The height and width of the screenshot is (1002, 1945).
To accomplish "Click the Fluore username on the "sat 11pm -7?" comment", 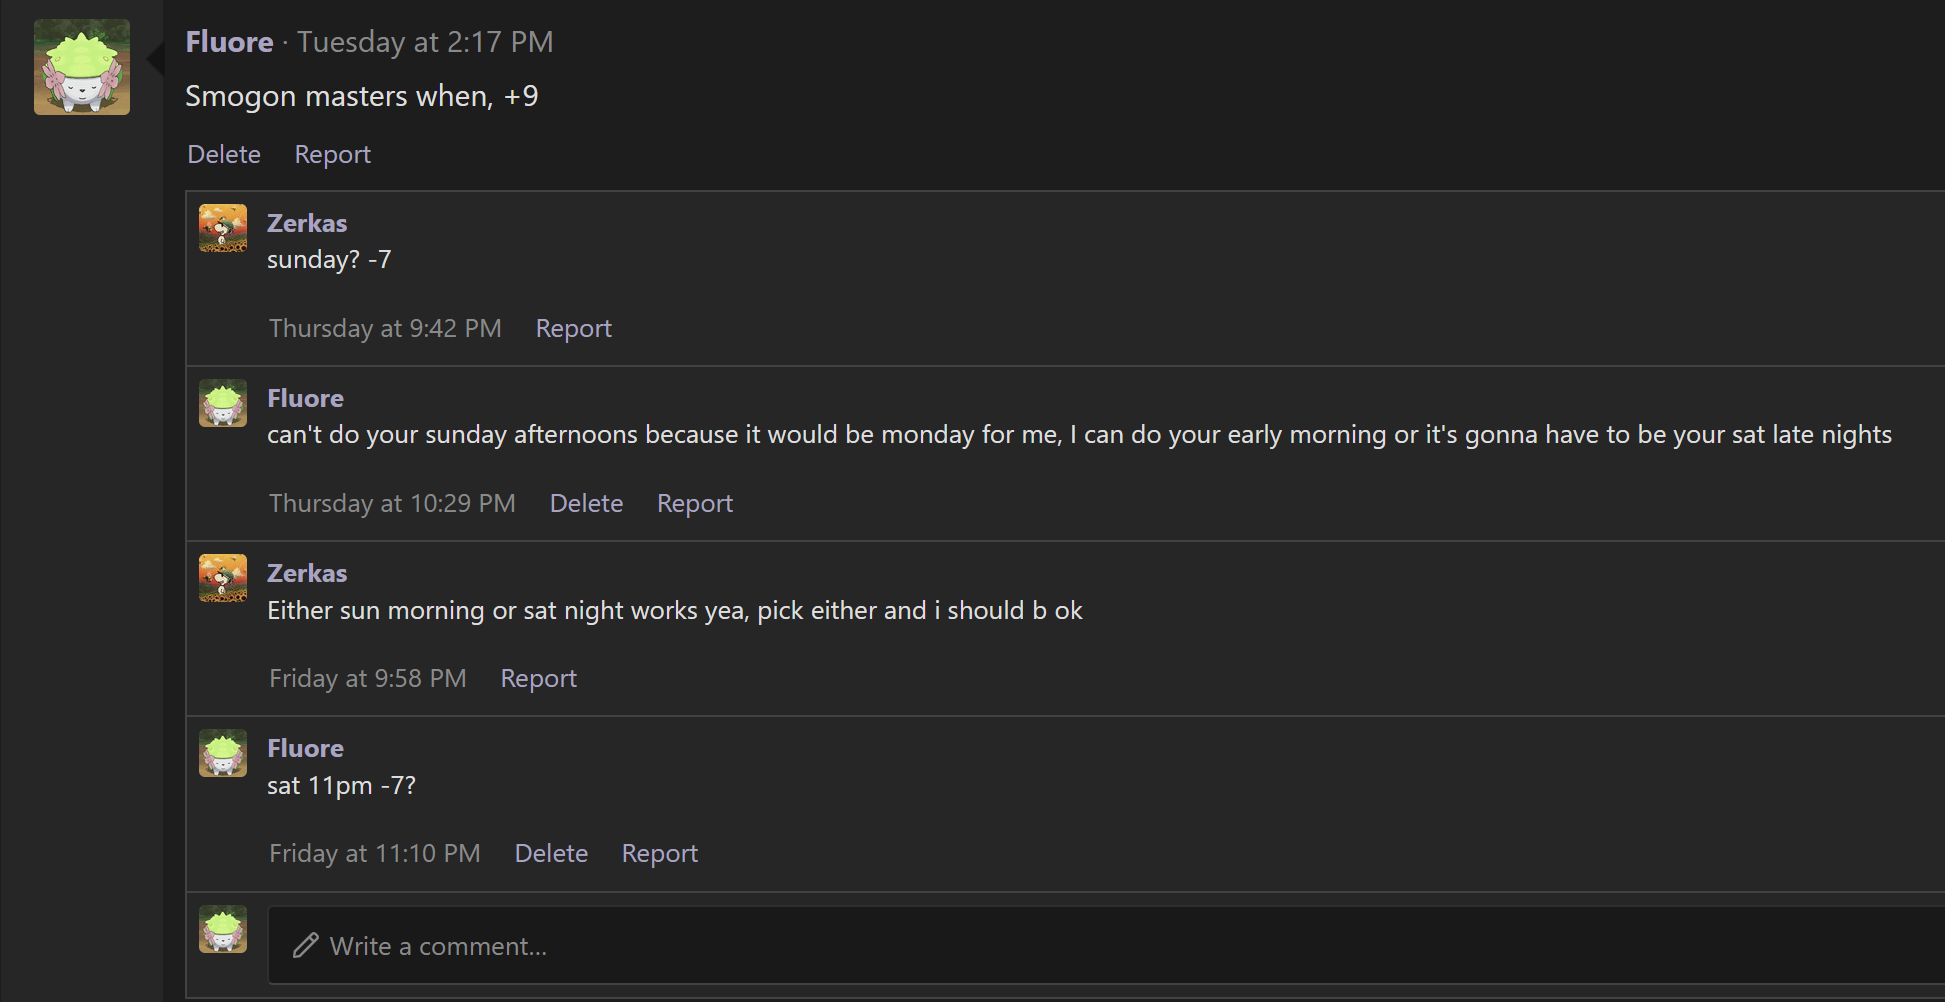I will [305, 748].
